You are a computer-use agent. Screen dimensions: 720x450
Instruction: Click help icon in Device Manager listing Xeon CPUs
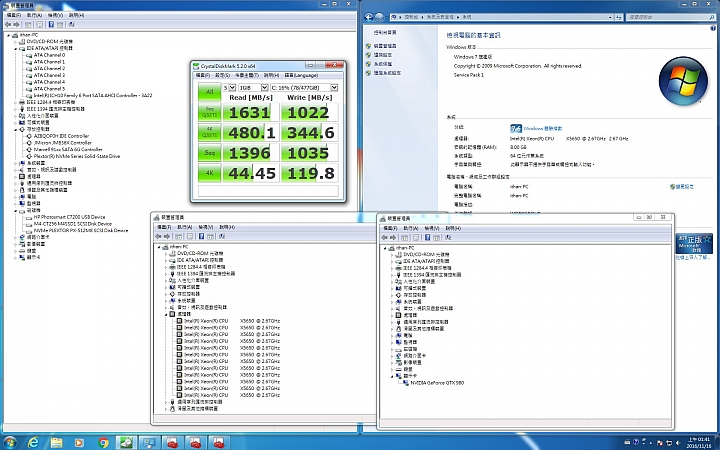coord(201,236)
